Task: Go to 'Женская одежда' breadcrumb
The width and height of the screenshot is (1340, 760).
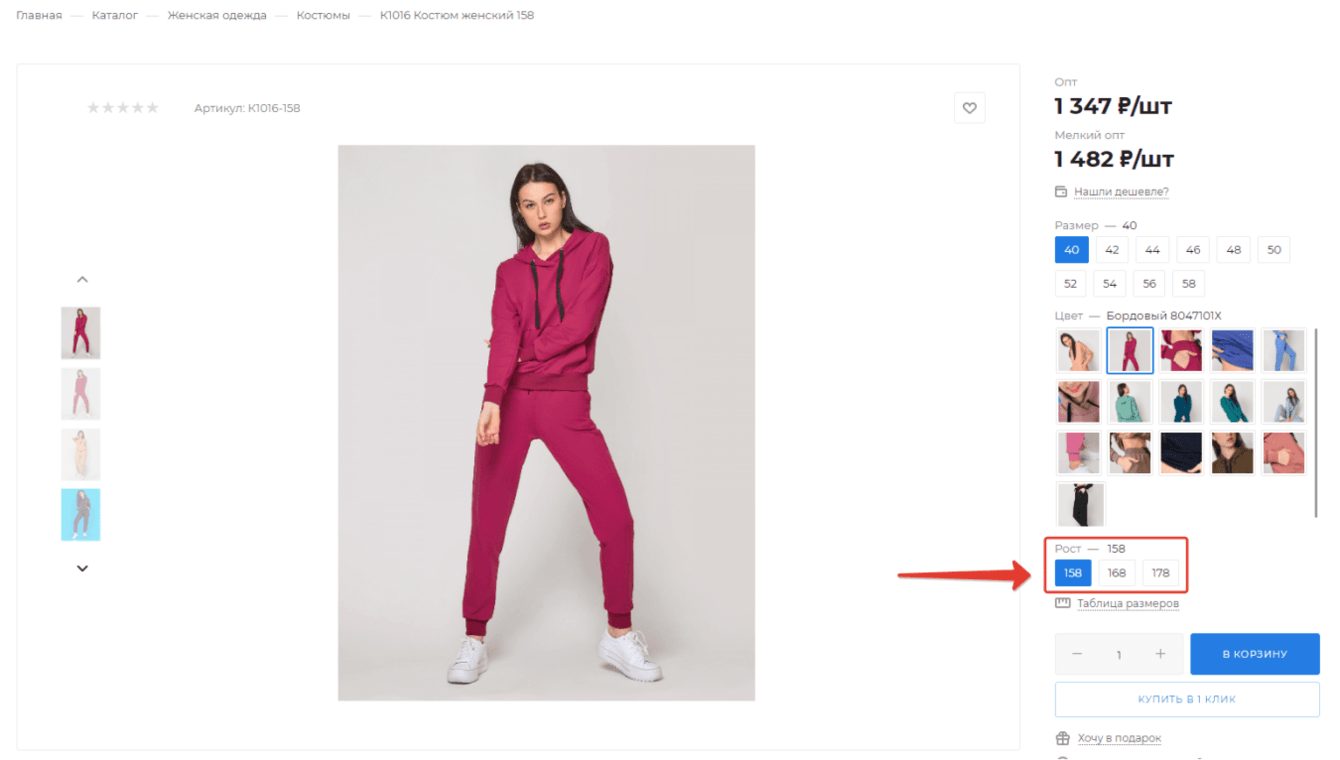Action: 217,16
